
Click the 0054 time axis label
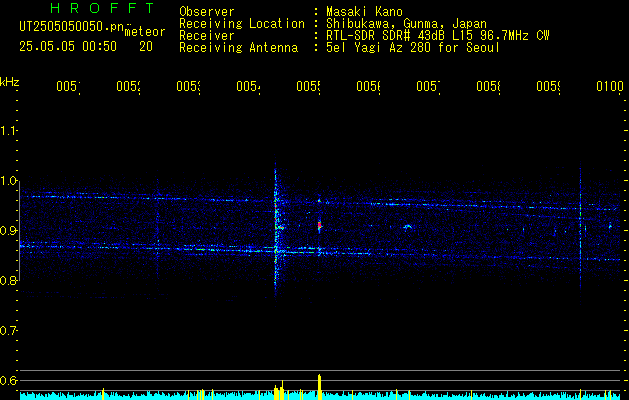[248, 86]
